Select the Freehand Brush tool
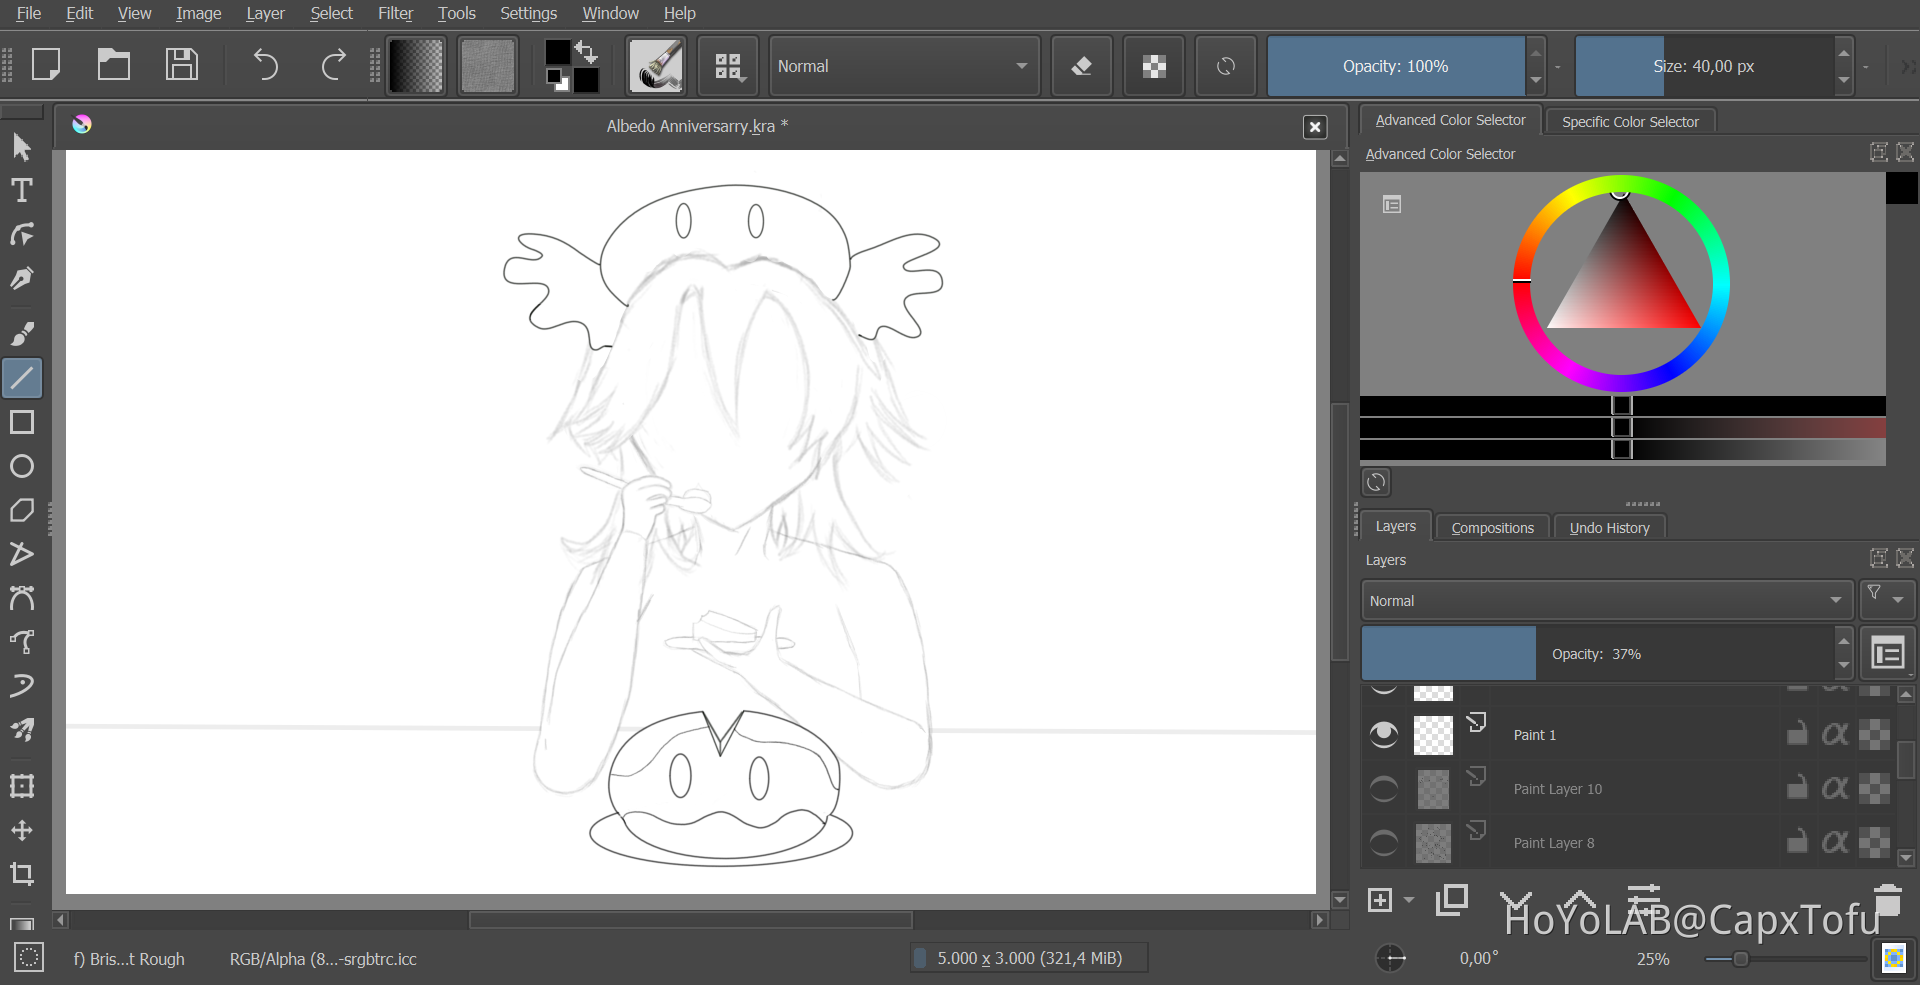Viewport: 1920px width, 985px height. point(22,334)
